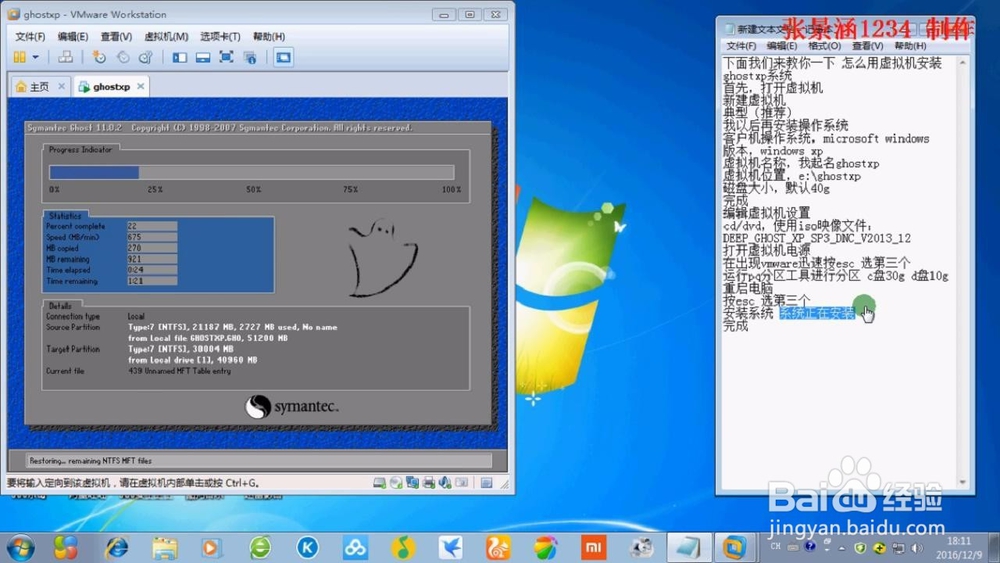Viewport: 1000px width, 563px height.
Task: Open the QQ Music yellow note icon
Action: point(402,548)
